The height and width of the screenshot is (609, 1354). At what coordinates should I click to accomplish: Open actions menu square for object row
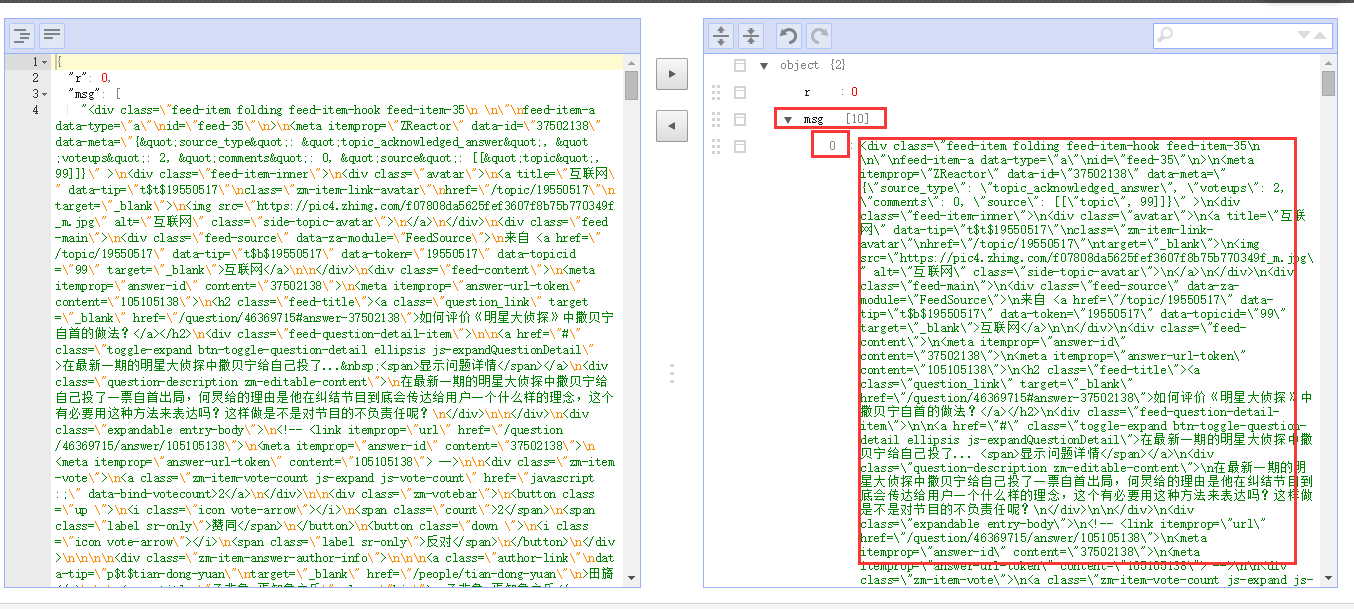point(740,65)
